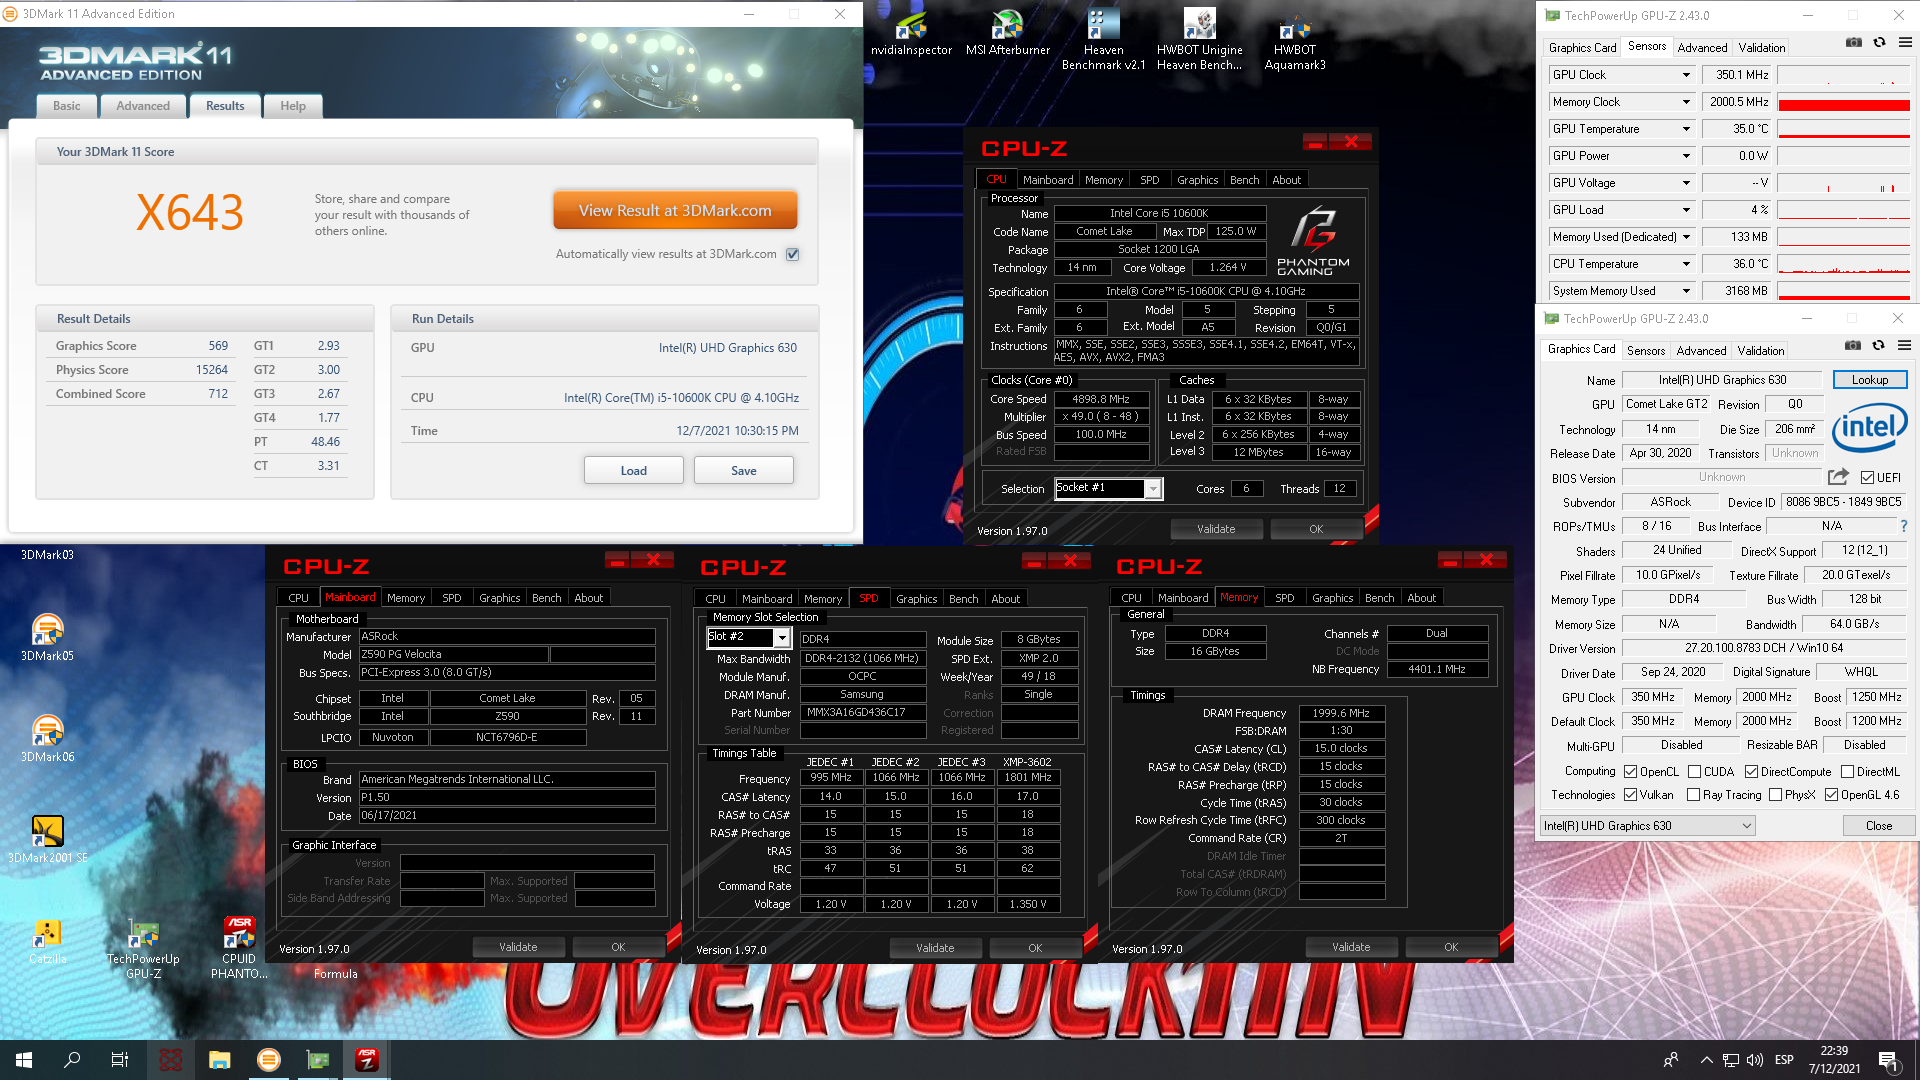Click screenshot camera icon in GPU-Z Sensors window
Viewport: 1920px width, 1080px height.
click(x=1853, y=43)
